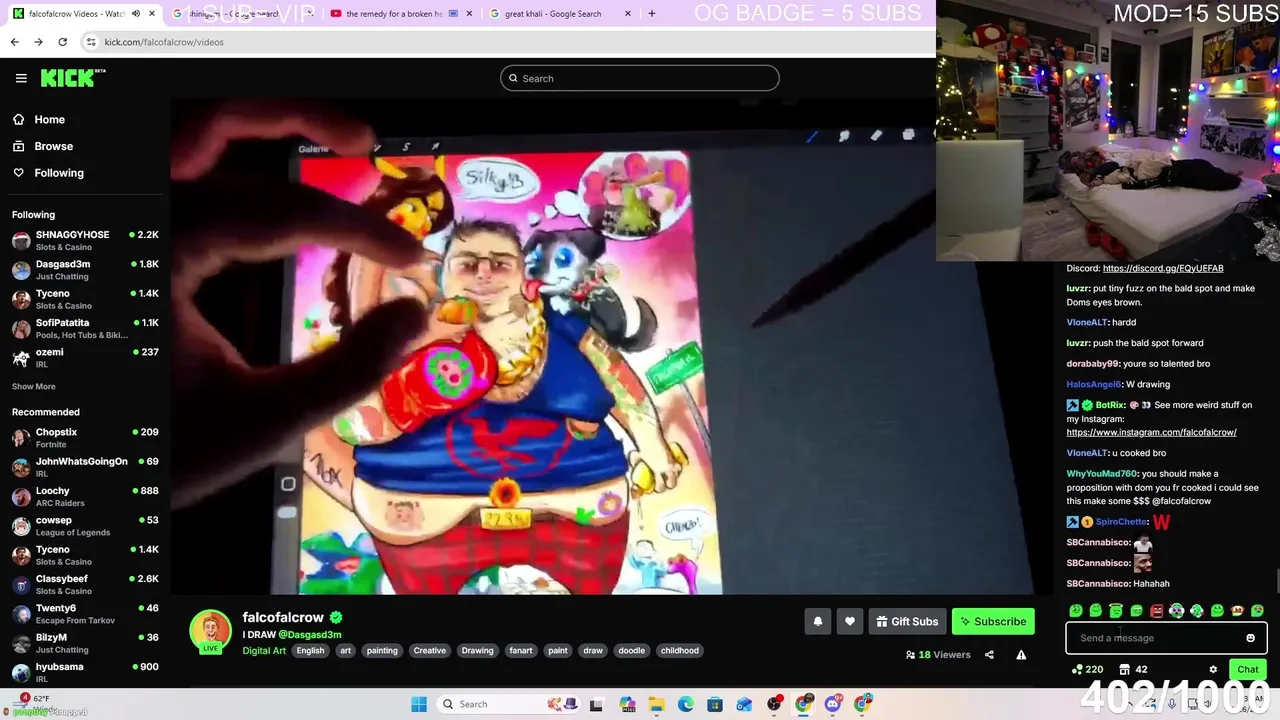1280x720 pixels.
Task: Open ozemi channel in sidebar
Action: click(x=84, y=357)
